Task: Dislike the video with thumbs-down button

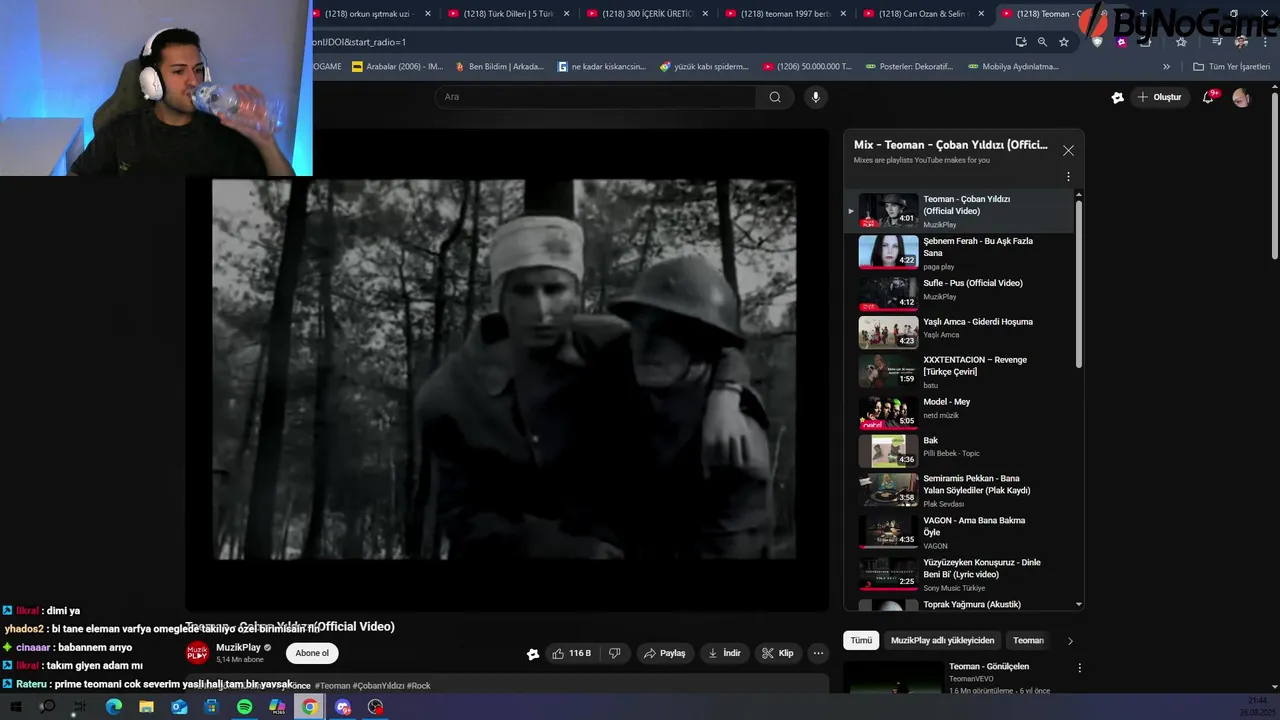Action: (x=615, y=653)
